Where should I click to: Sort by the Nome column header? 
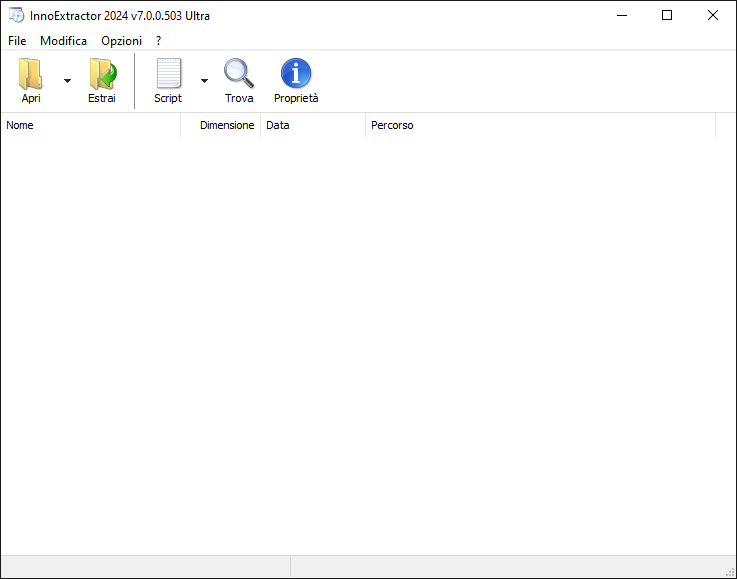click(x=91, y=125)
